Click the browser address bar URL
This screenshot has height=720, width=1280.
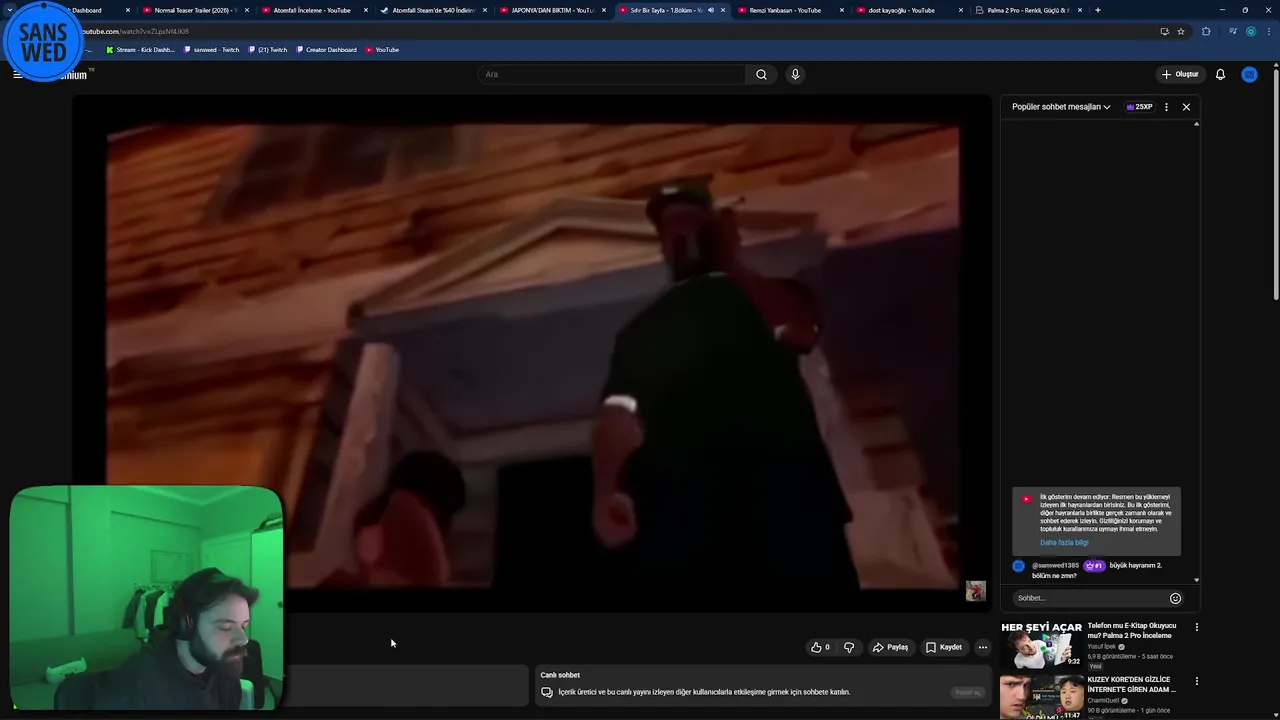pyautogui.click(x=137, y=31)
